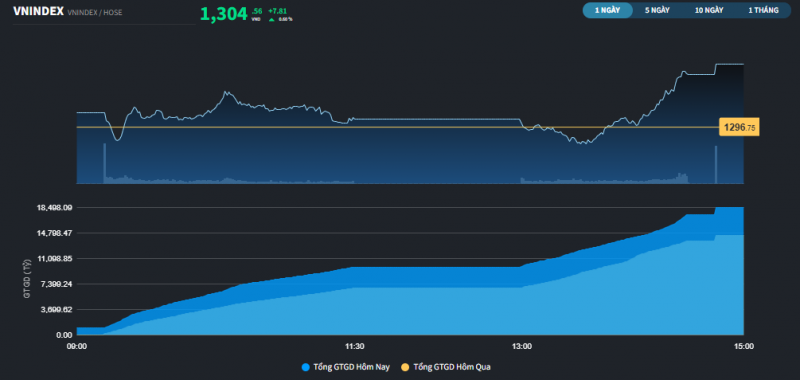800x380 pixels.
Task: Toggle the Tổng GTGD Hôm Qua legend text
Action: click(452, 367)
